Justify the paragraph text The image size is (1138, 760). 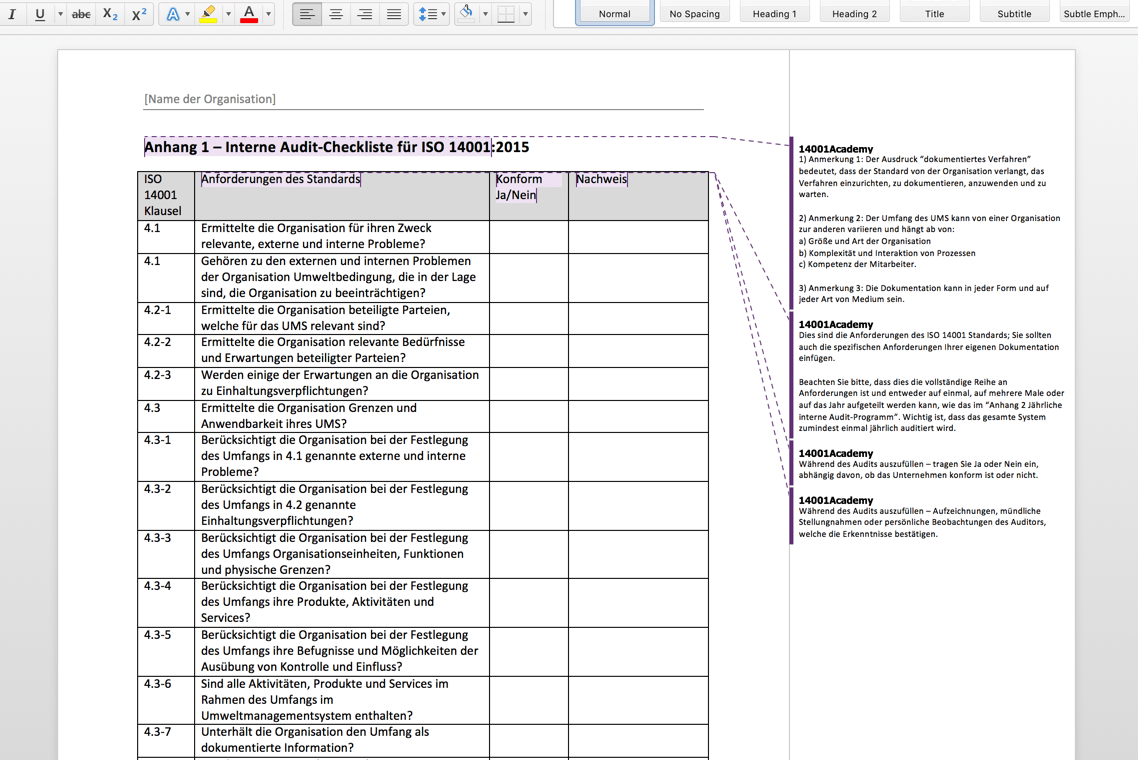point(394,14)
